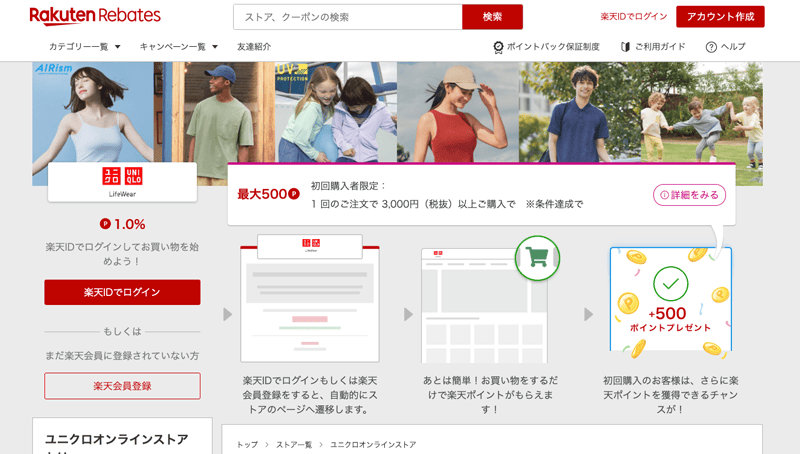The width and height of the screenshot is (800, 454).
Task: Click the 楽天会員登録 outlined button
Action: [122, 386]
